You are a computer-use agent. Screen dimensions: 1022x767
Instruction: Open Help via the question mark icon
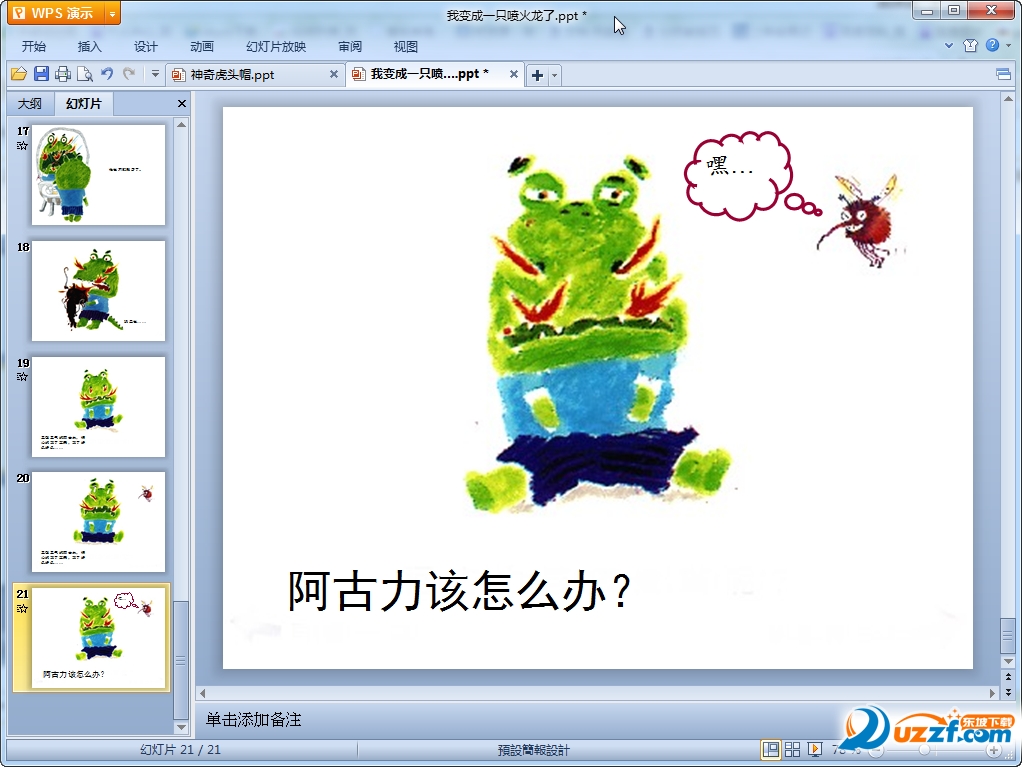pyautogui.click(x=992, y=45)
